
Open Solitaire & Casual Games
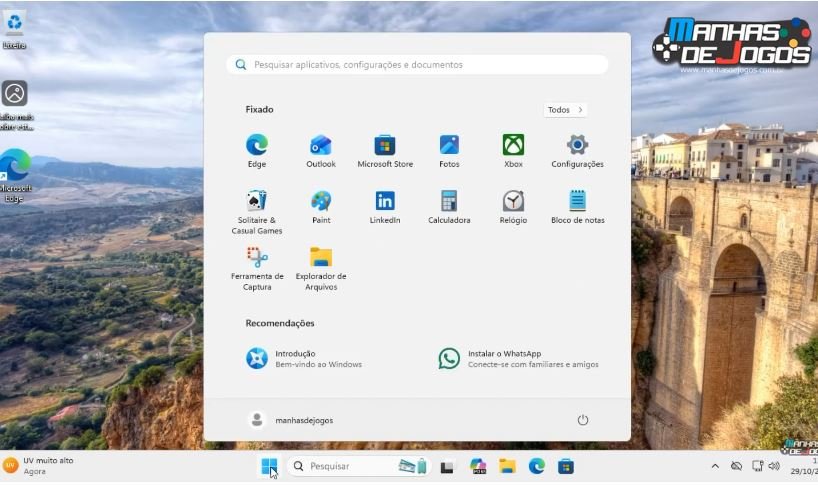[257, 202]
